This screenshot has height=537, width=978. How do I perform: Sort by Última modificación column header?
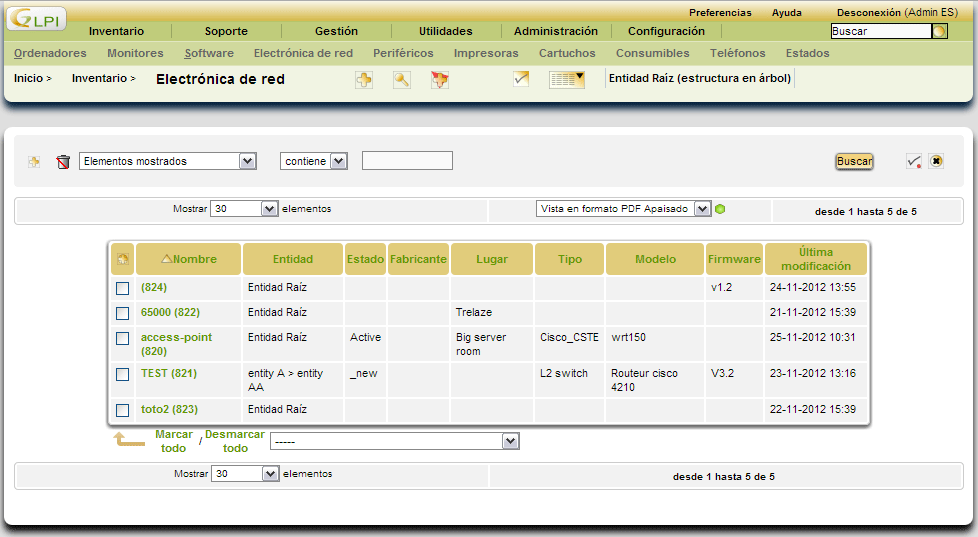(x=816, y=259)
